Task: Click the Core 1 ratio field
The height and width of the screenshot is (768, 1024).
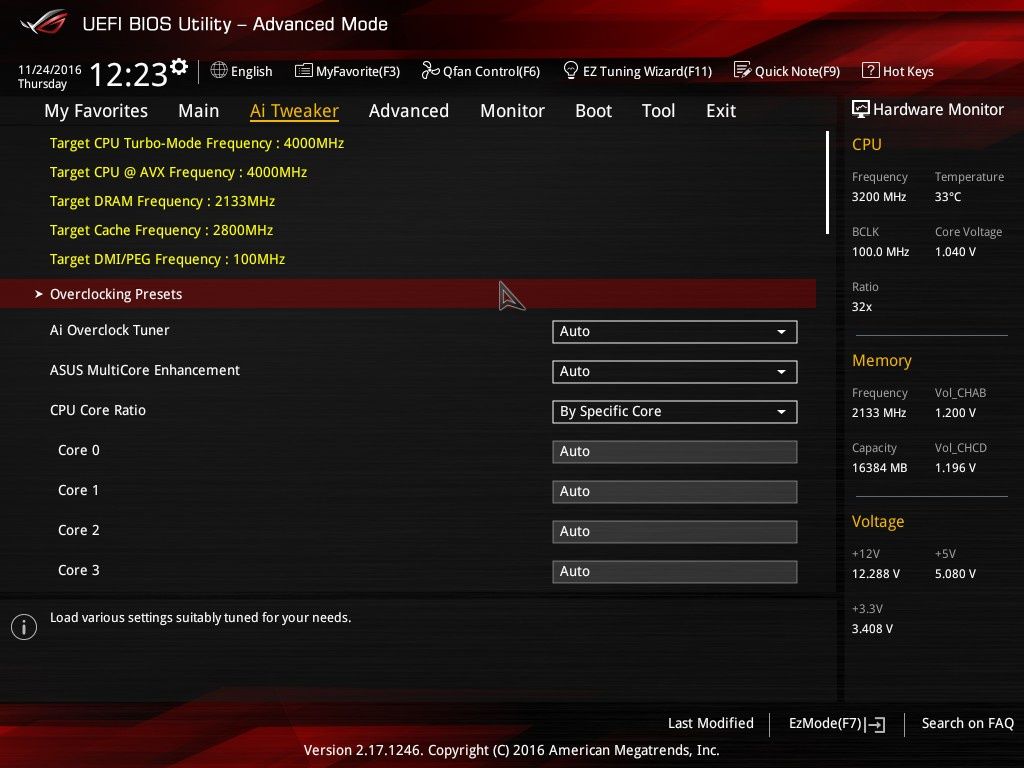Action: click(x=674, y=491)
